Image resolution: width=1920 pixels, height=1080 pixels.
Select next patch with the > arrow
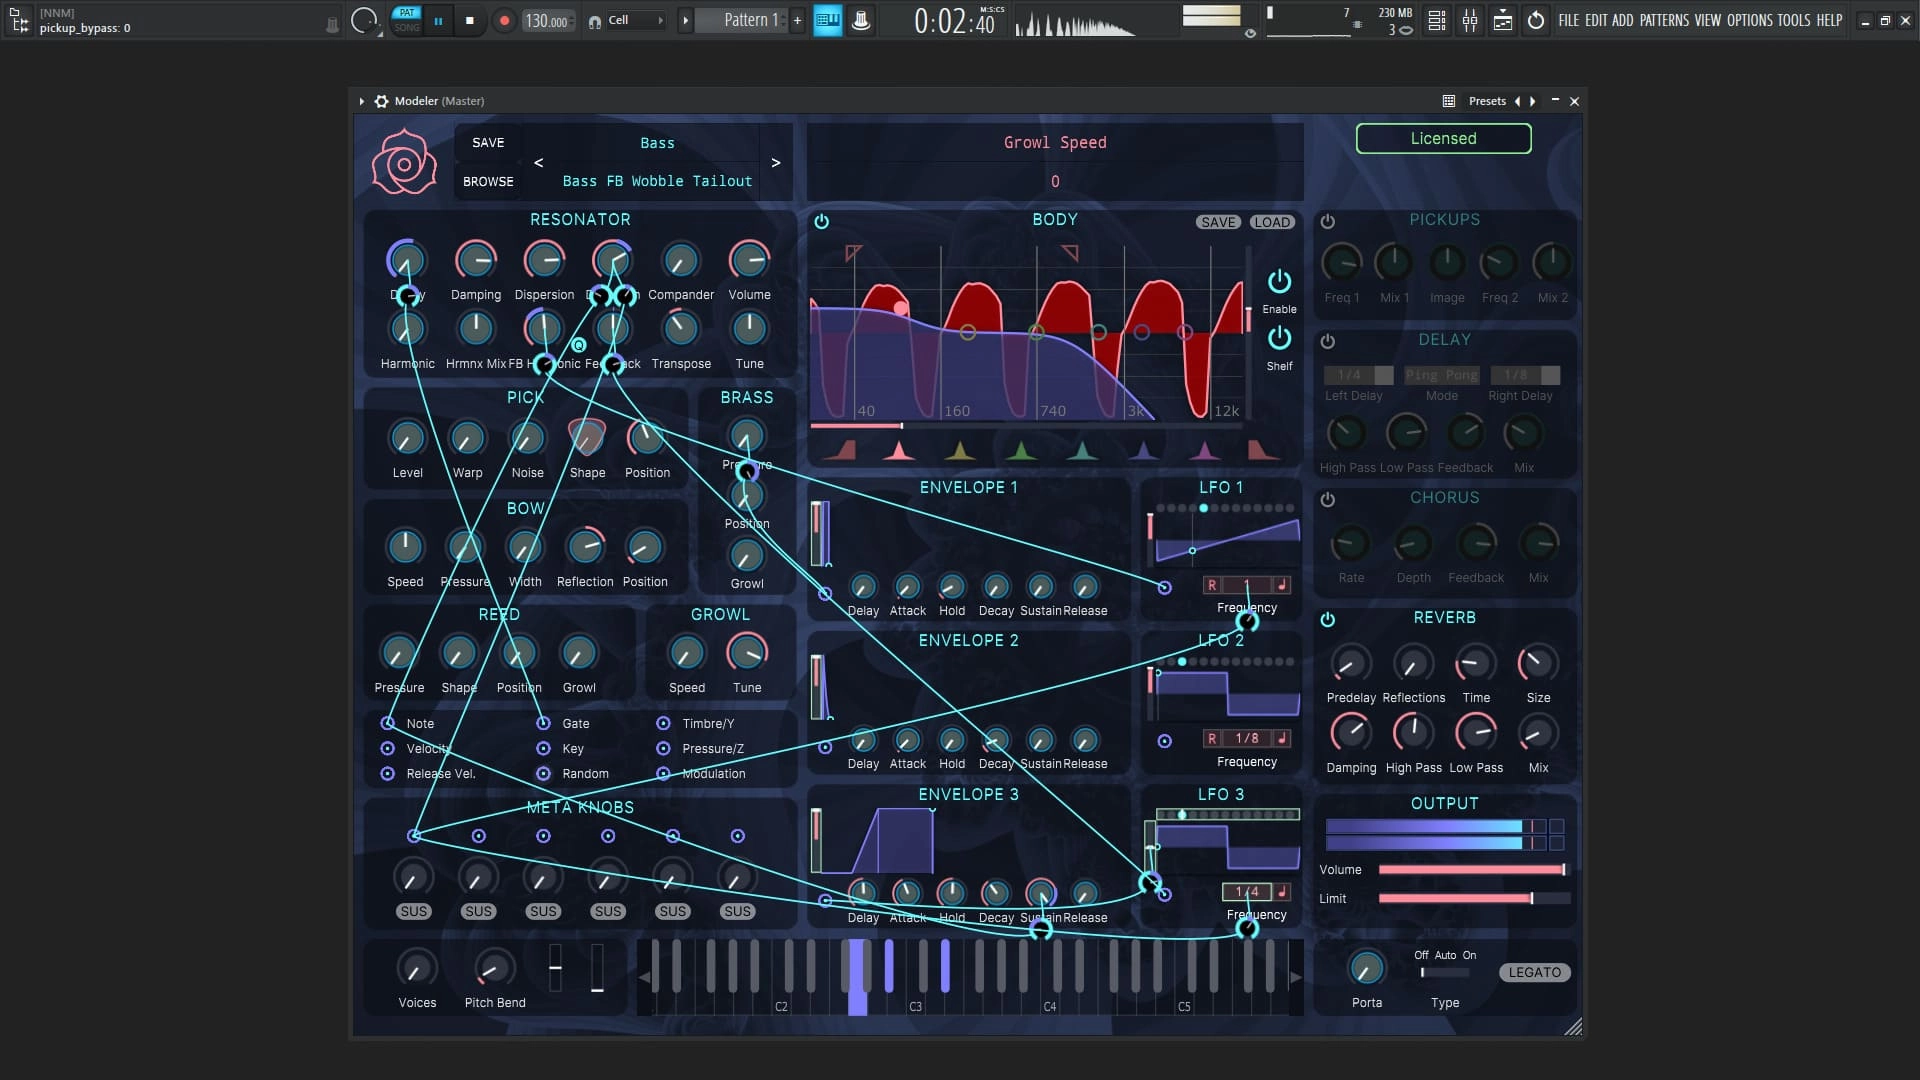[x=775, y=162]
